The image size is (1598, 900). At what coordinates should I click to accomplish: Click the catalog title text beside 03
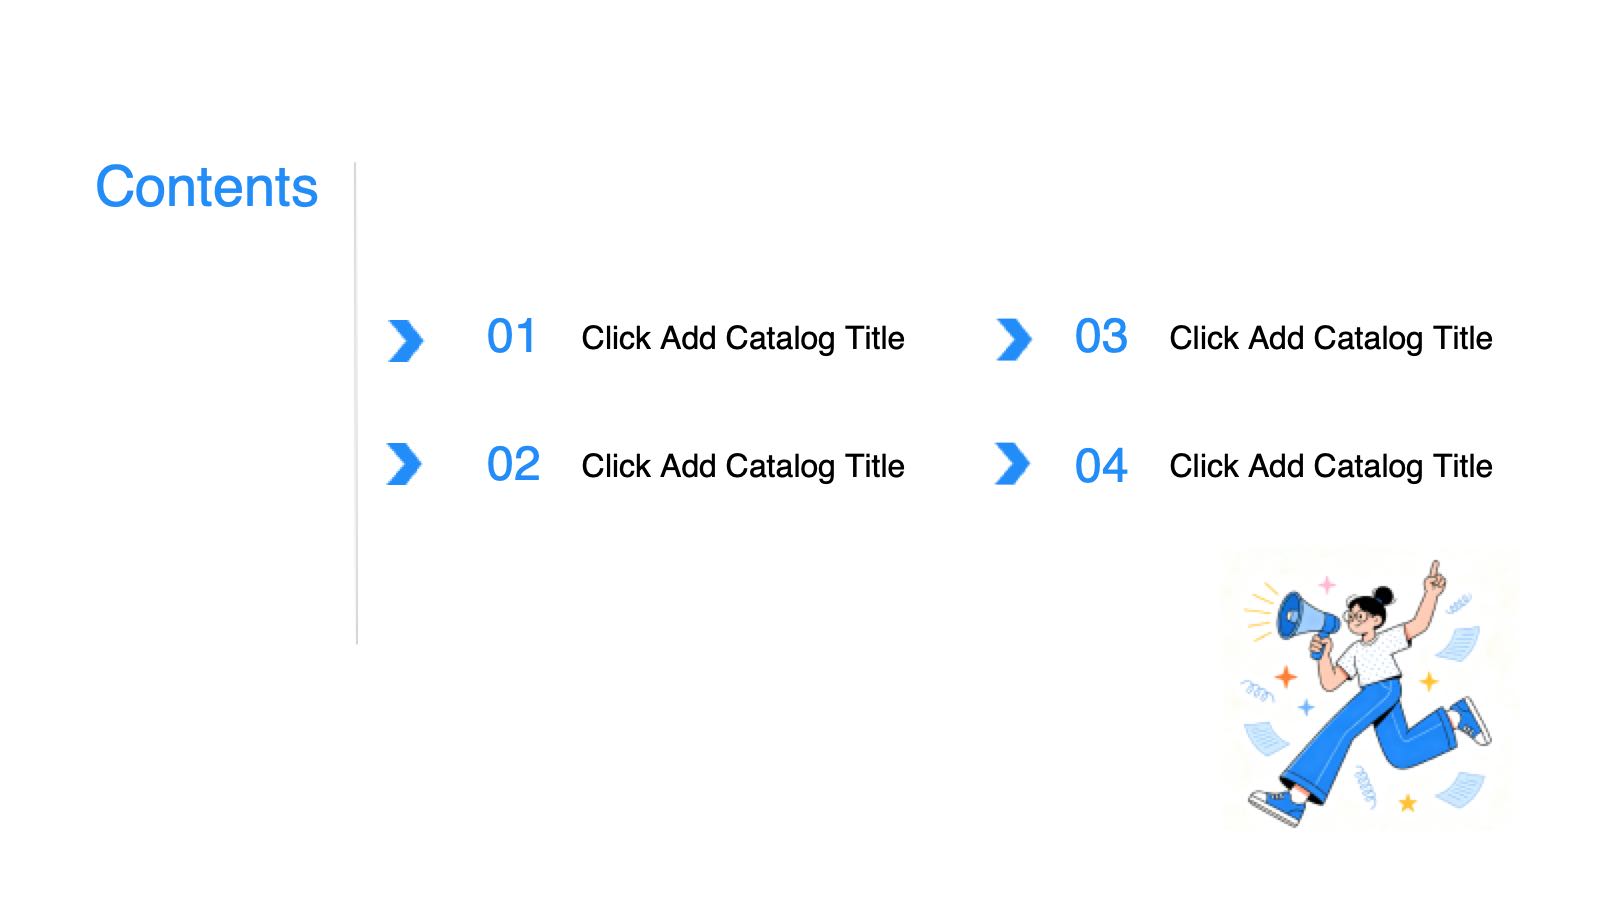pos(1330,338)
